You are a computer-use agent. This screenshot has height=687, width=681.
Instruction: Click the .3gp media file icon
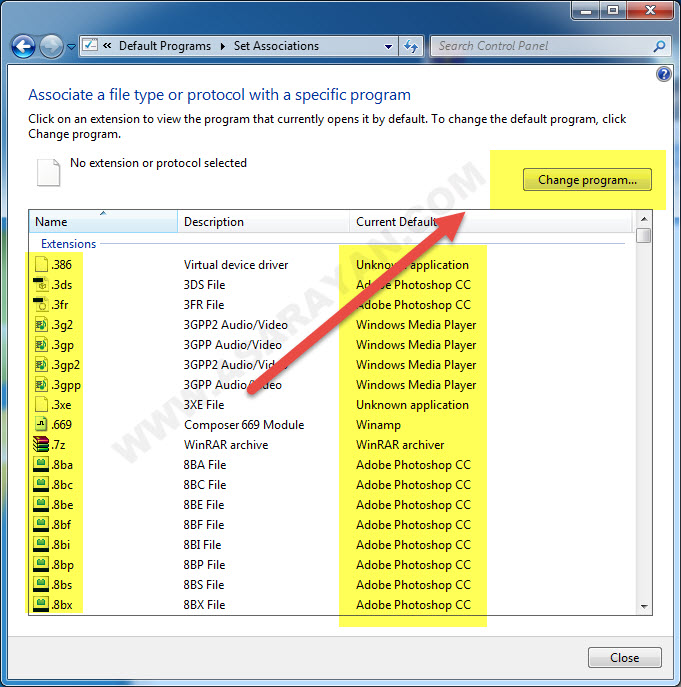41,345
